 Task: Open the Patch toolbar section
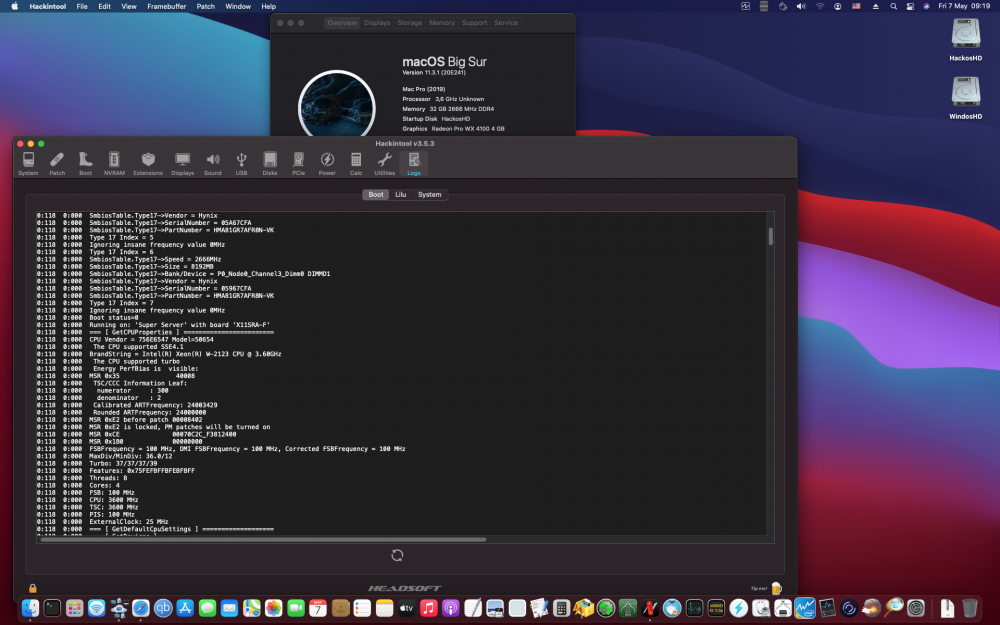pos(57,163)
